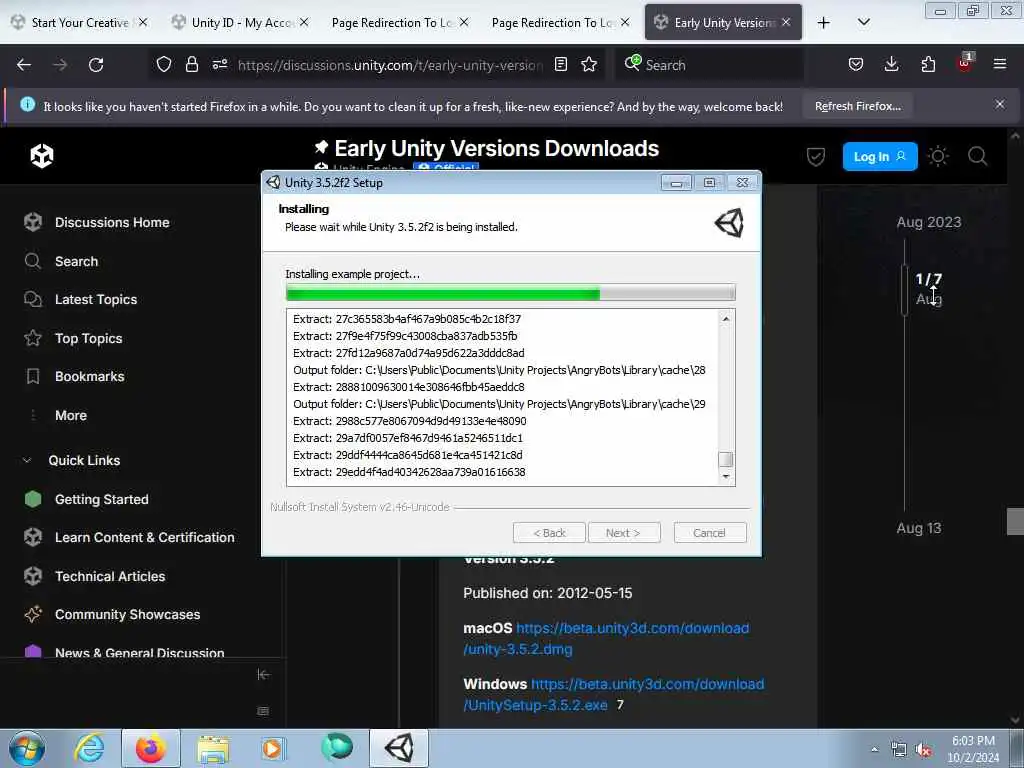Image resolution: width=1024 pixels, height=768 pixels.
Task: Open forum search magnifier in header
Action: coord(978,156)
